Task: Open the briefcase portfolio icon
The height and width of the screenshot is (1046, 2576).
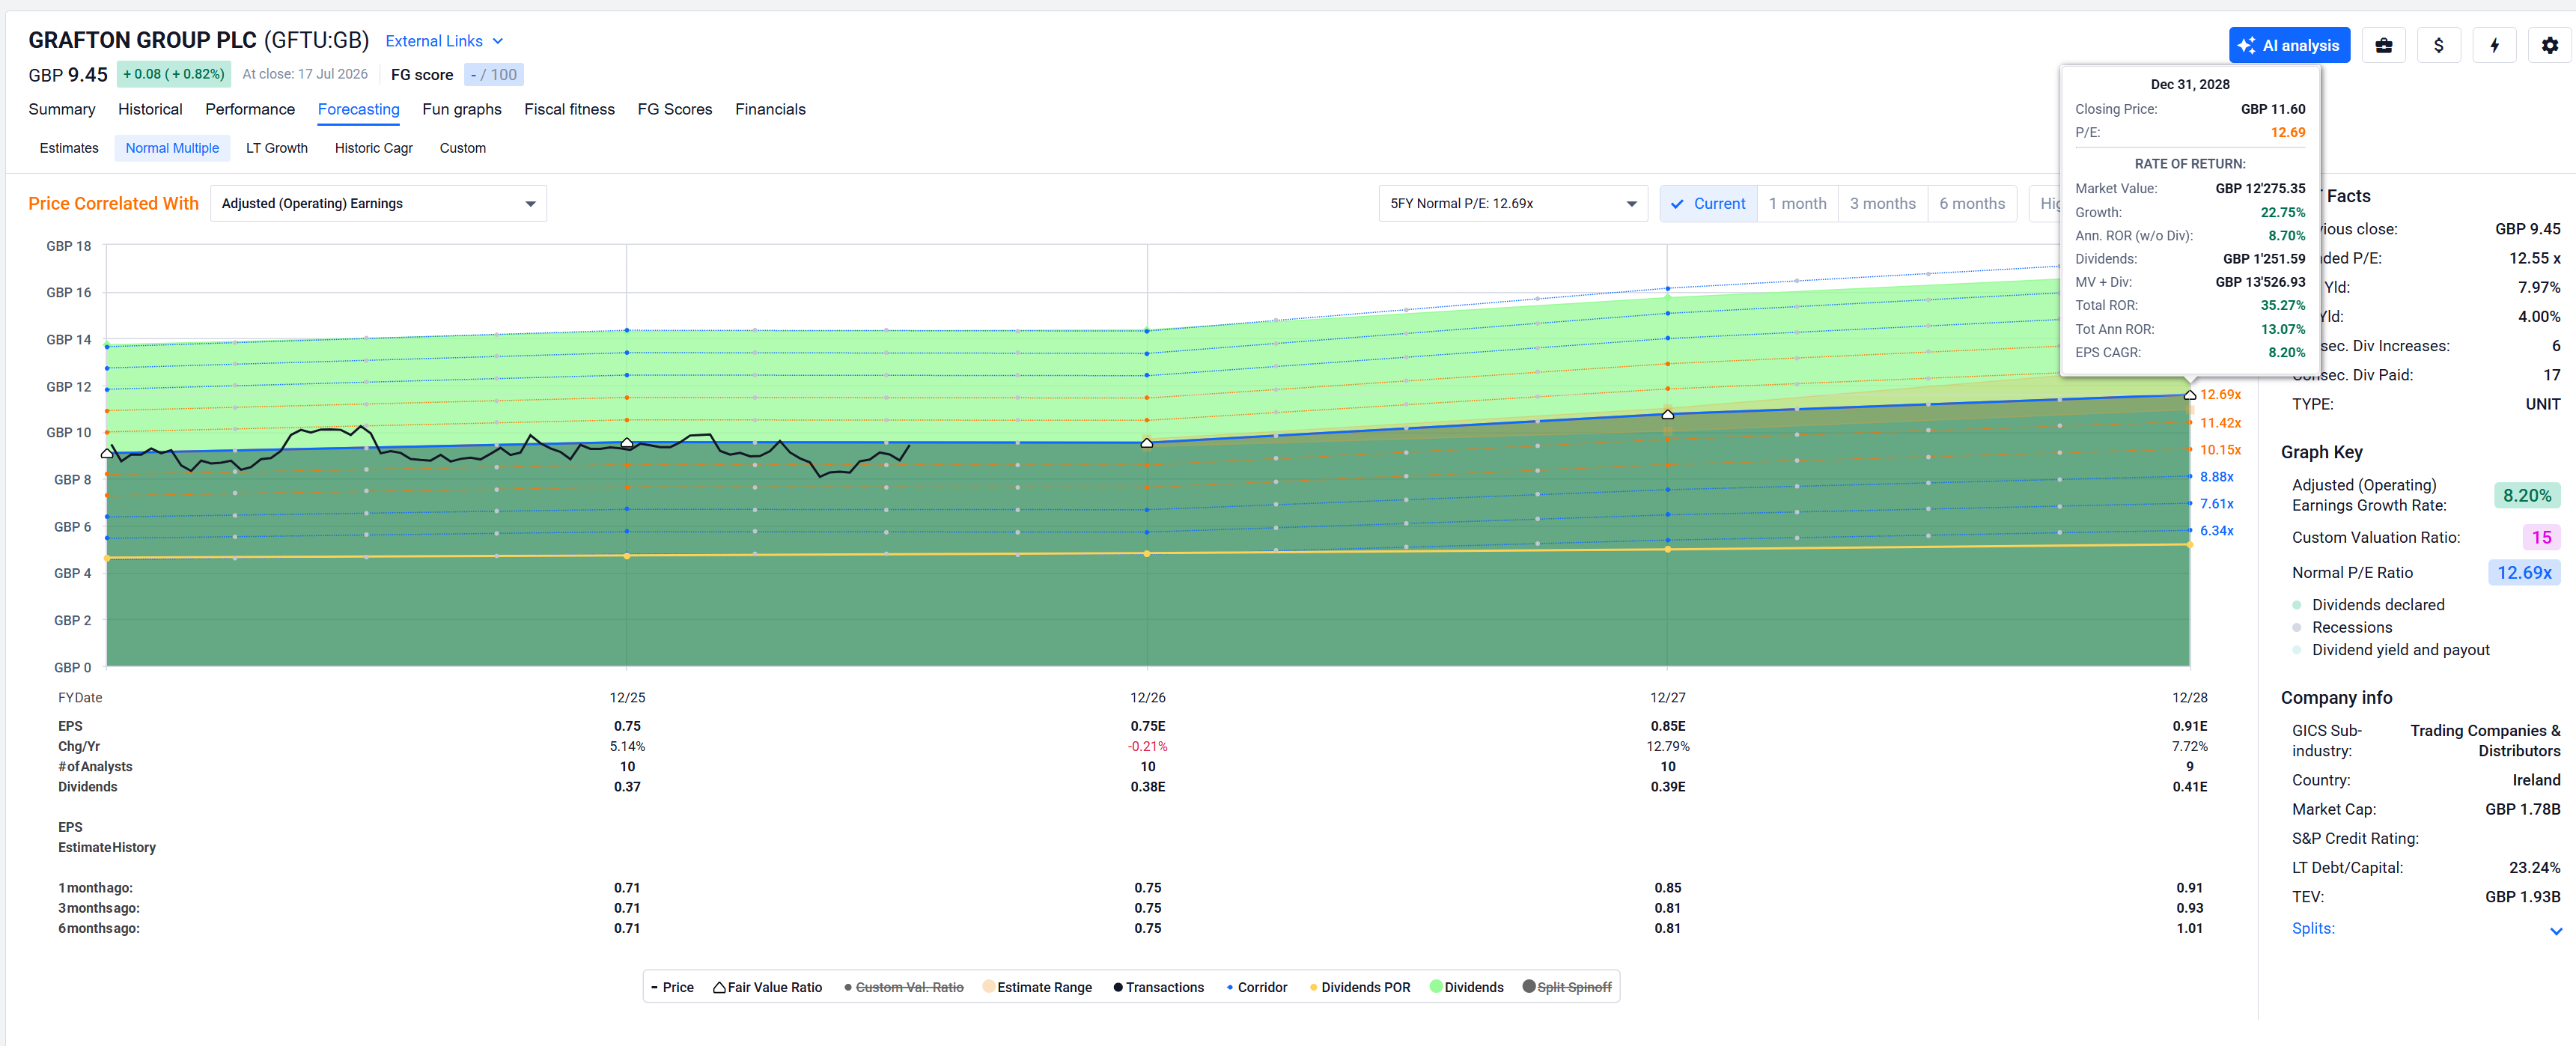Action: click(x=2384, y=45)
